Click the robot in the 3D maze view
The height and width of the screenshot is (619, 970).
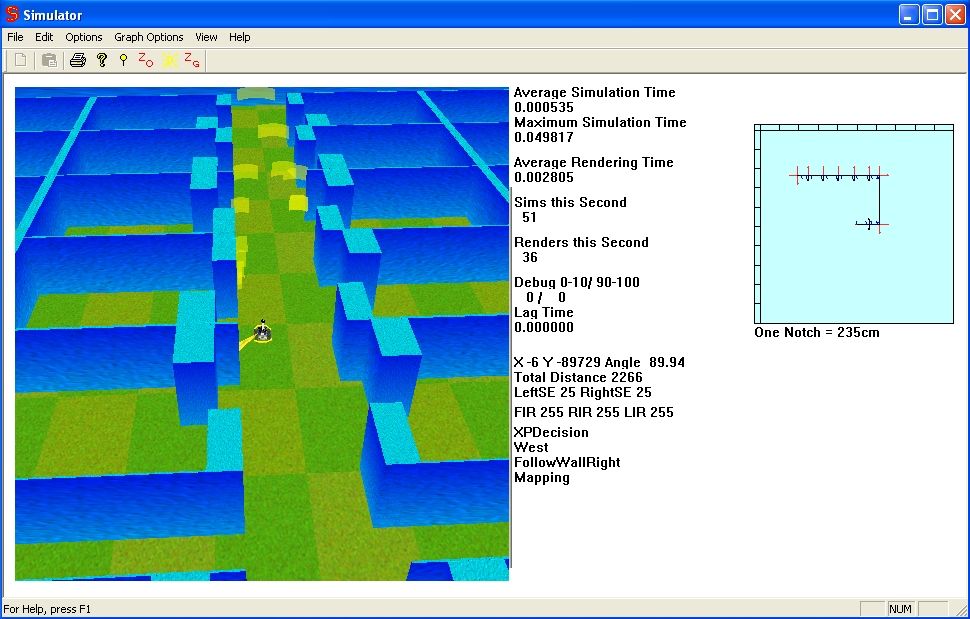tap(262, 332)
